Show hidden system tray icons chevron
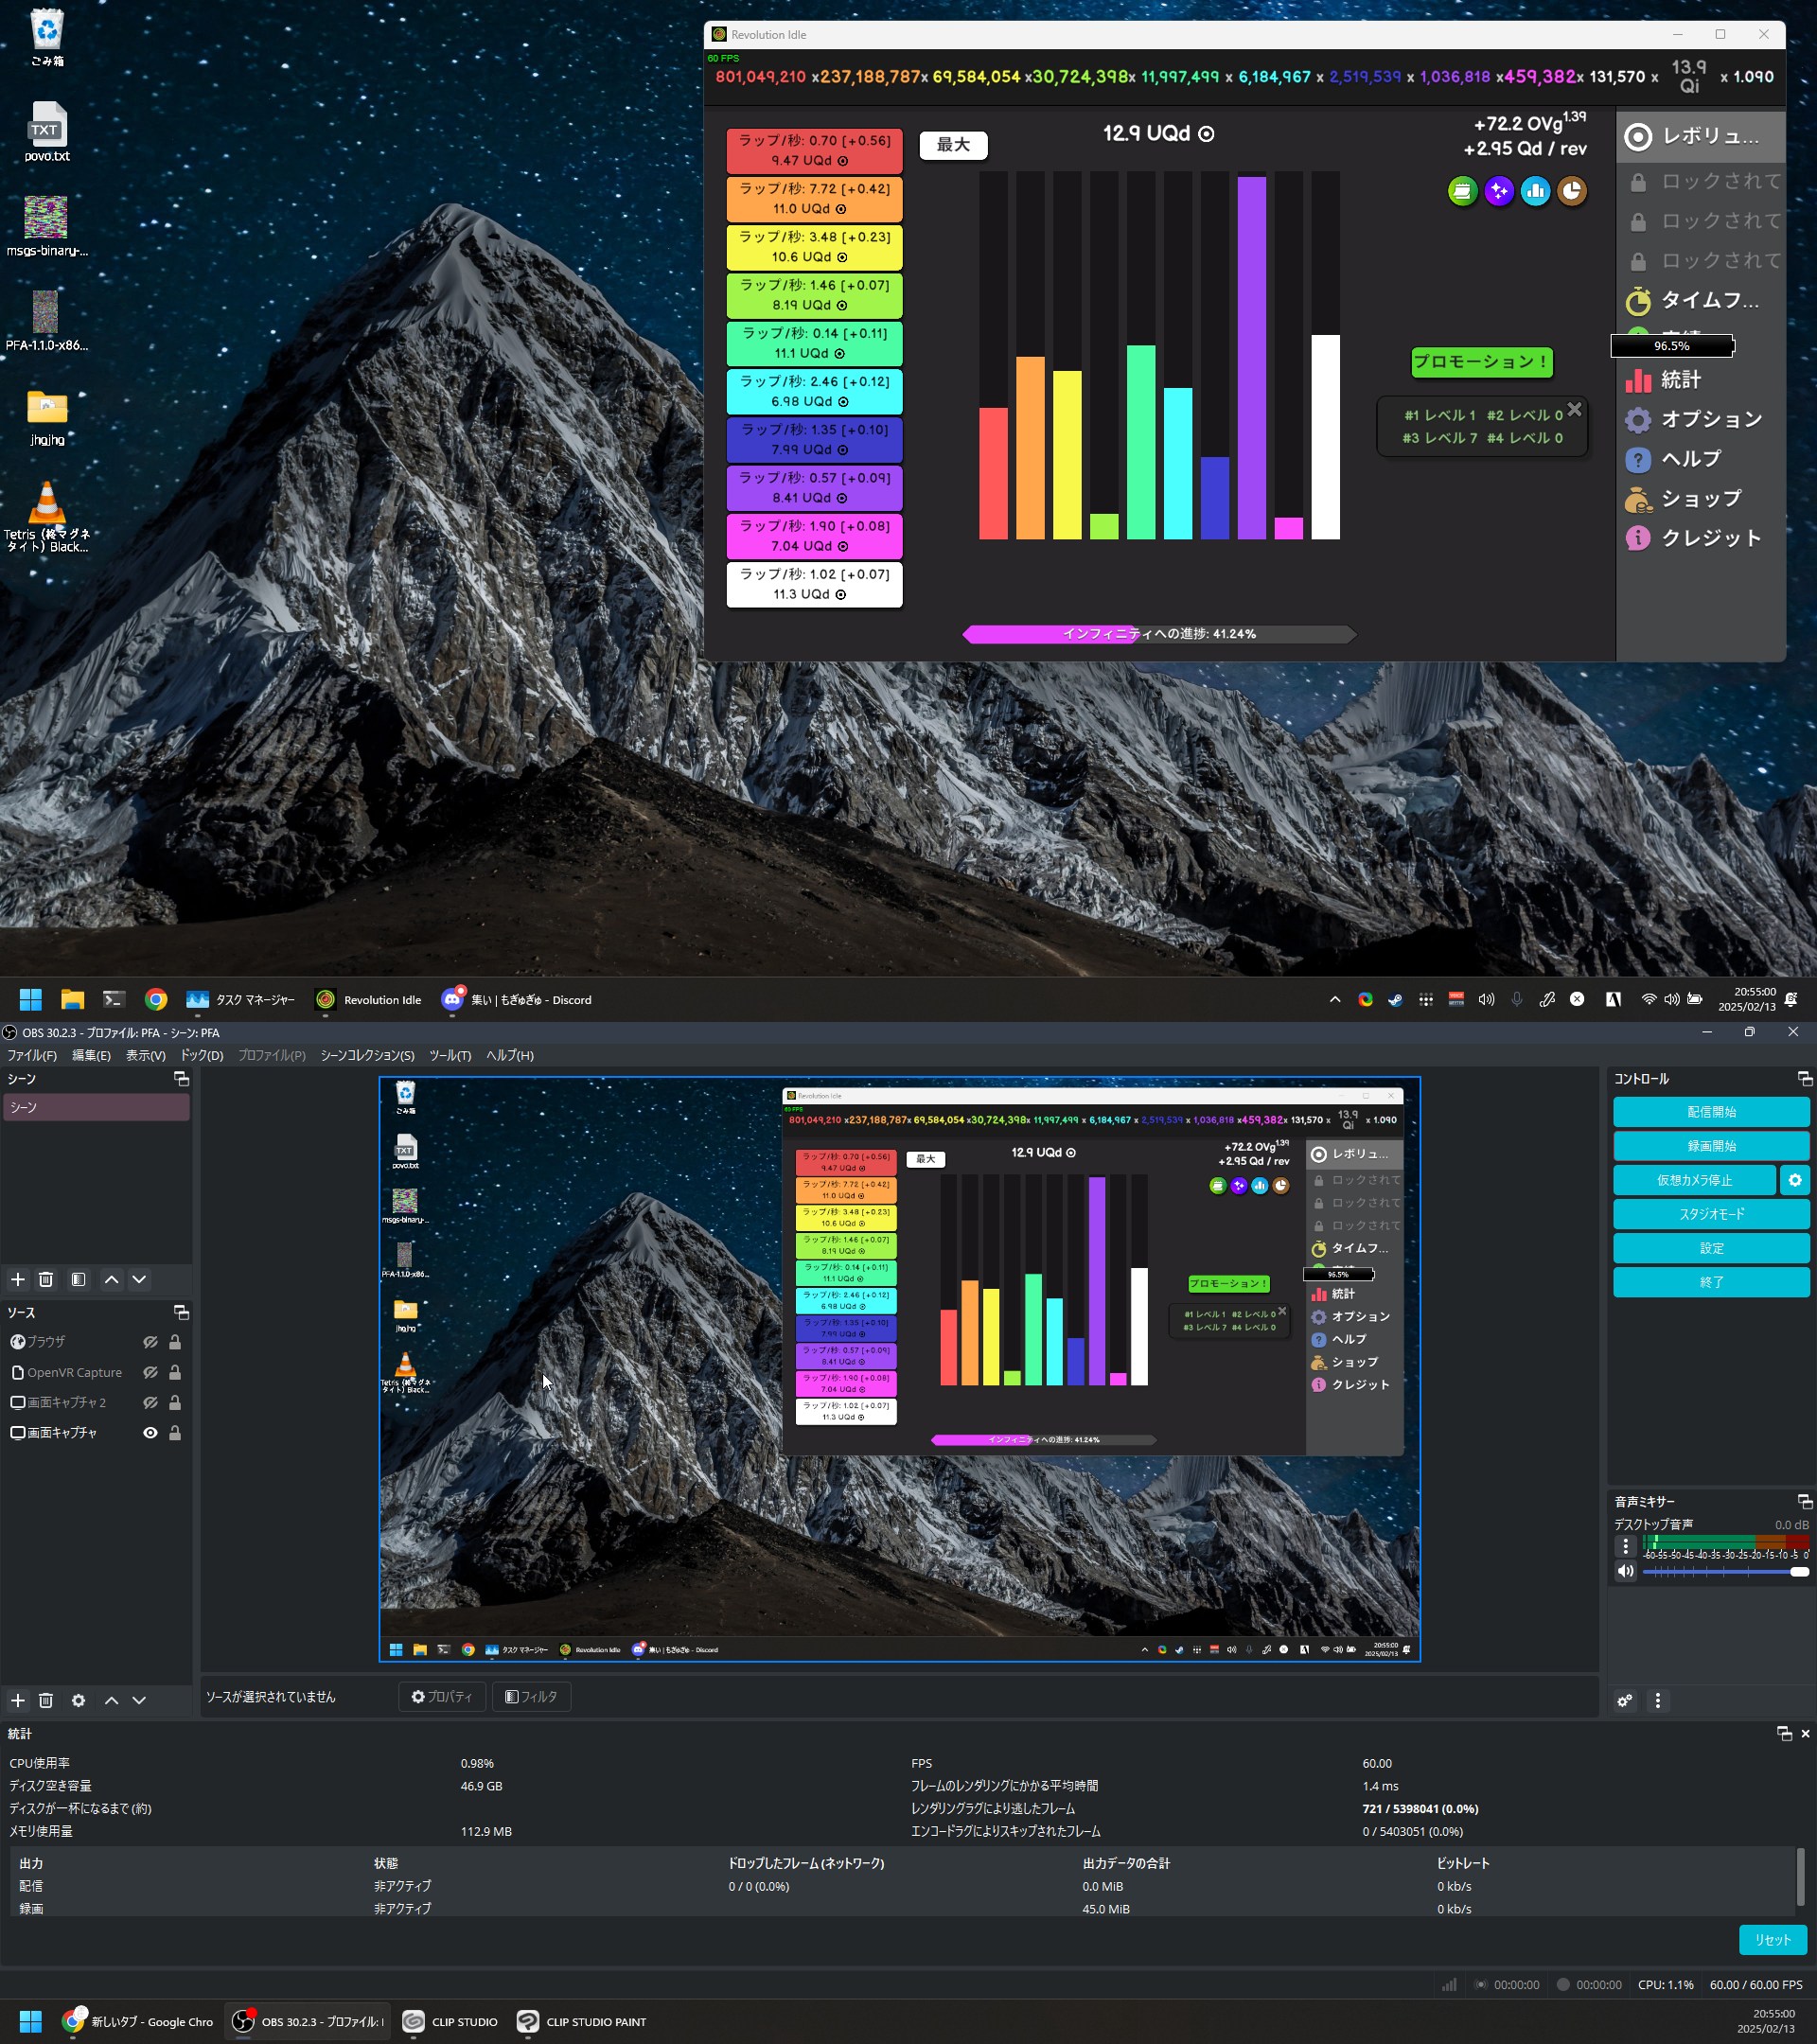This screenshot has width=1817, height=2044. [x=1334, y=999]
